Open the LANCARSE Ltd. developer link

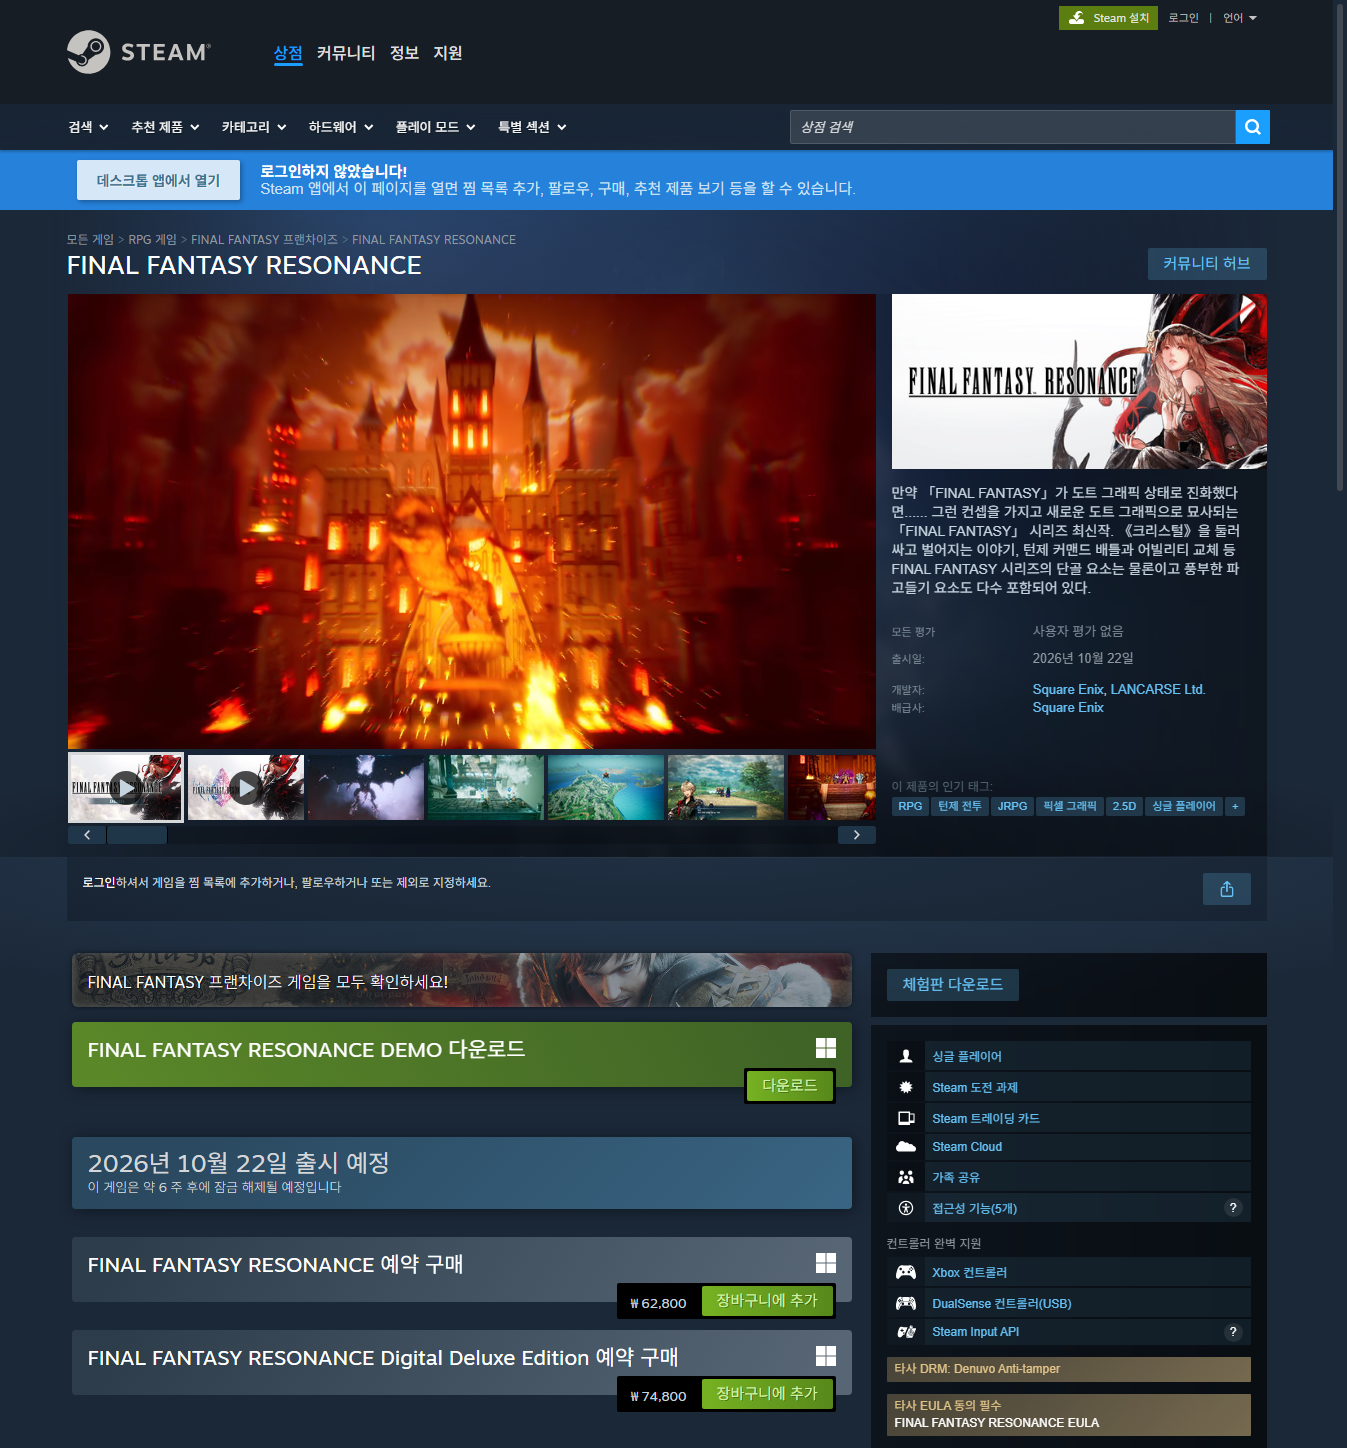click(1158, 689)
